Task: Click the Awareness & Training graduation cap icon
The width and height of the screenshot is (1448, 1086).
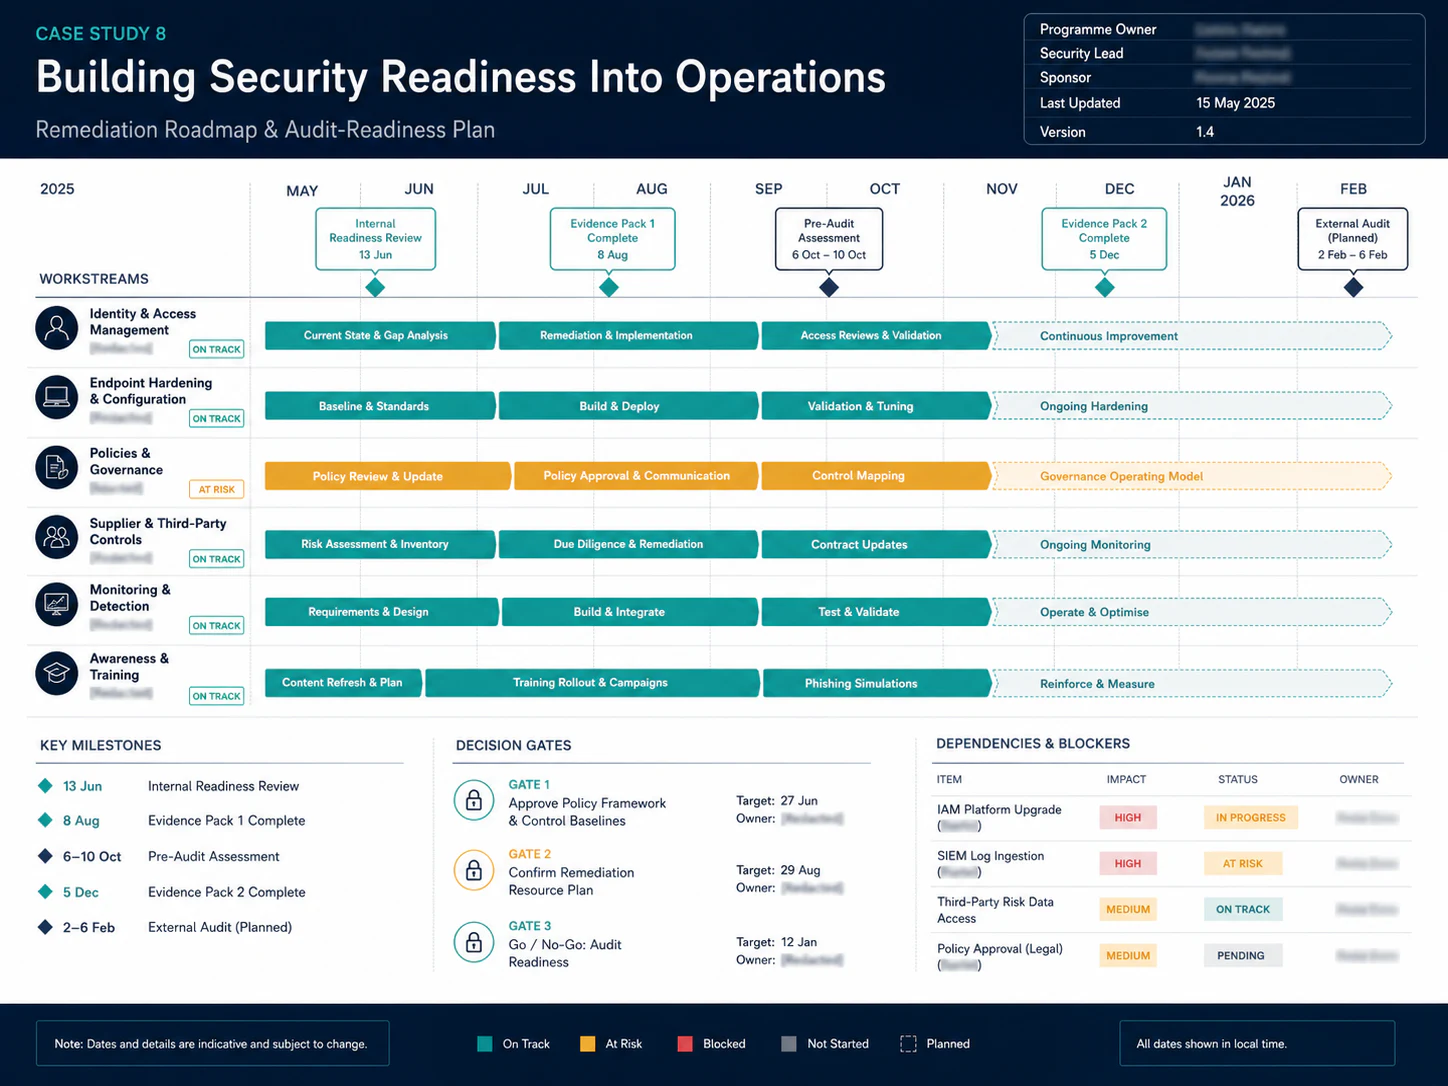Action: 57,673
